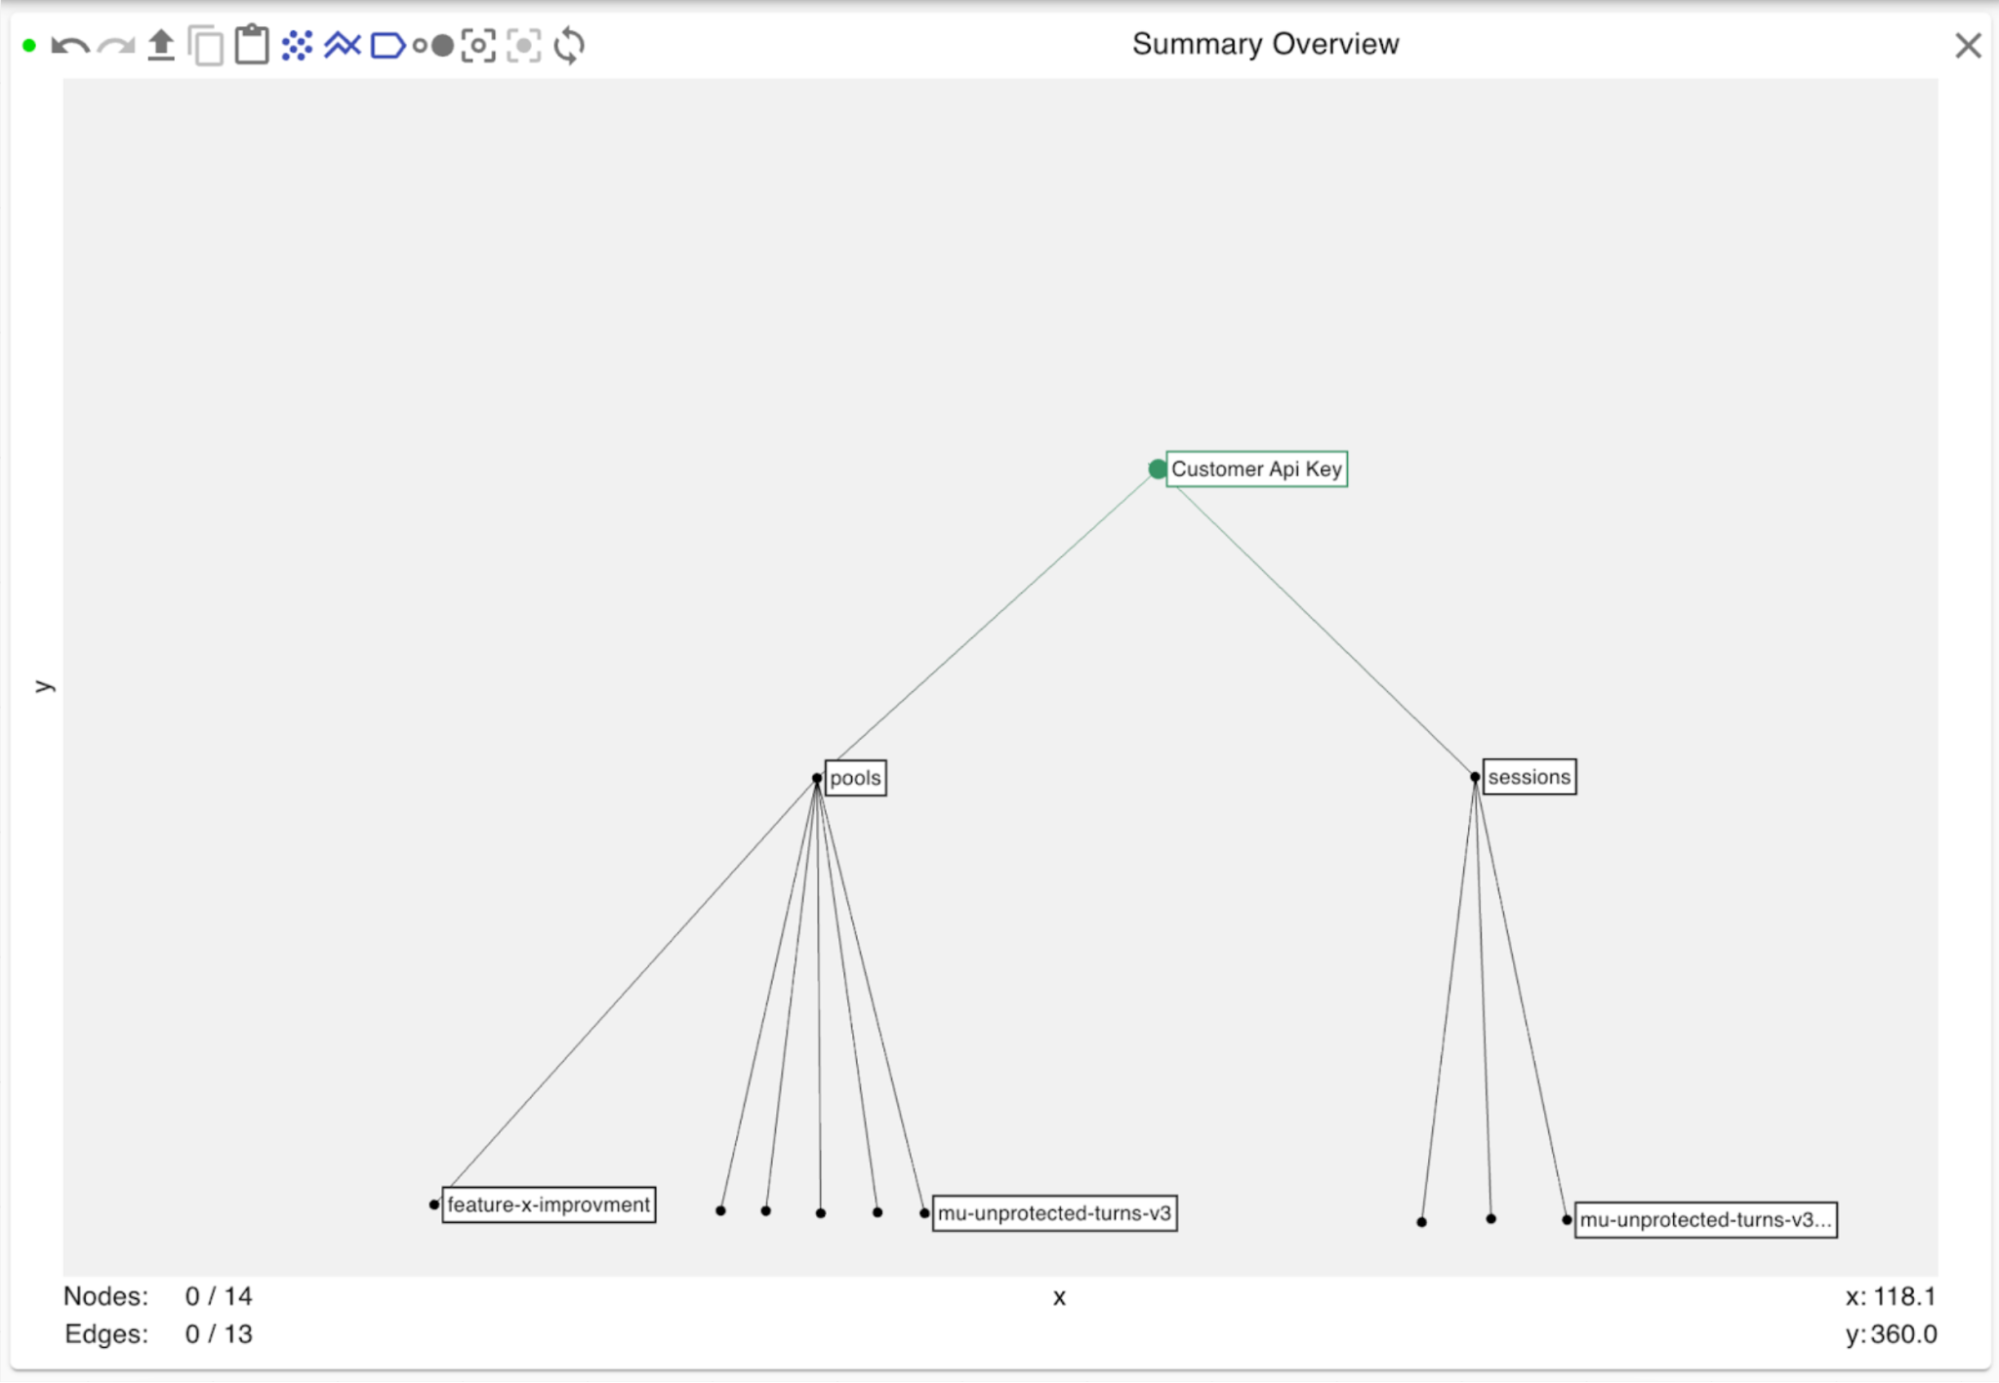Click the feature-x-improvment node label
This screenshot has height=1383, width=1999.
[x=548, y=1205]
